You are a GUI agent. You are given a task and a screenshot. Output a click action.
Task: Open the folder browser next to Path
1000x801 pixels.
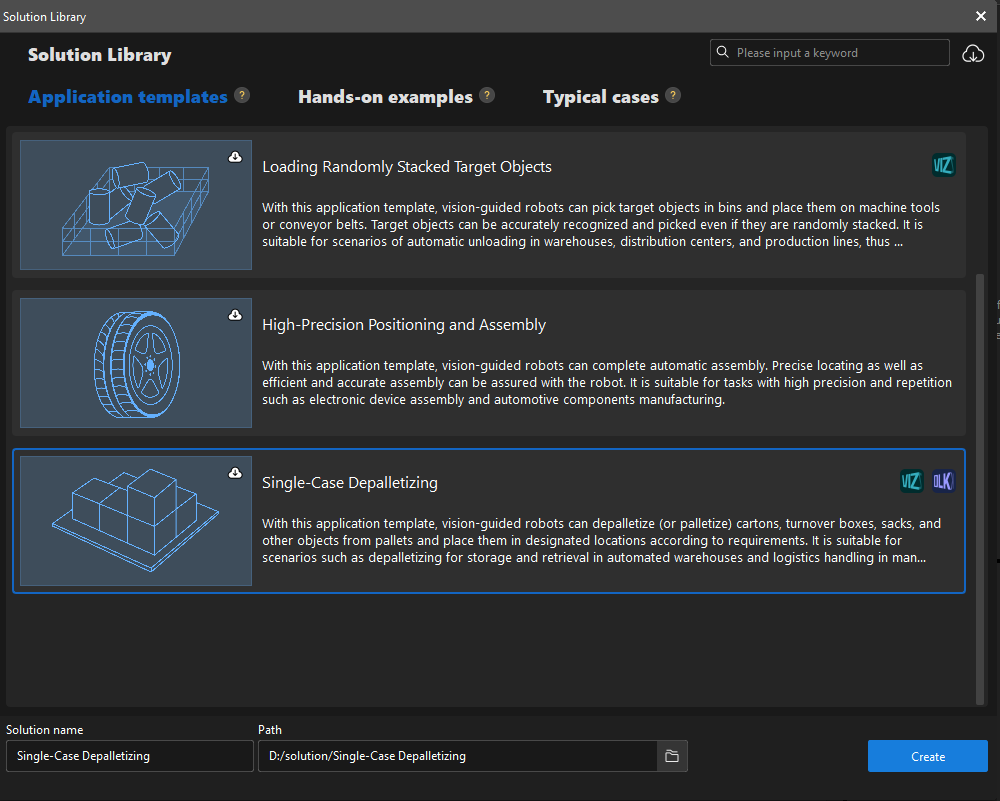pos(672,756)
